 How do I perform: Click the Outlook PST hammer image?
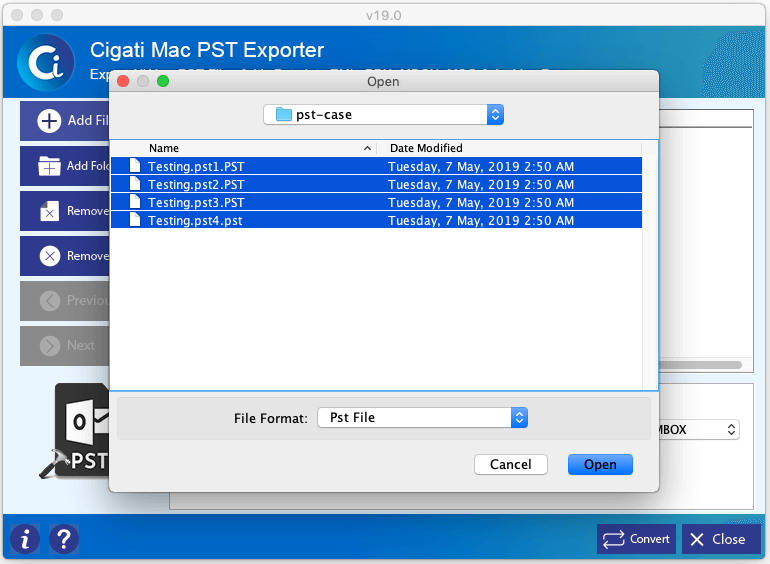[x=75, y=431]
